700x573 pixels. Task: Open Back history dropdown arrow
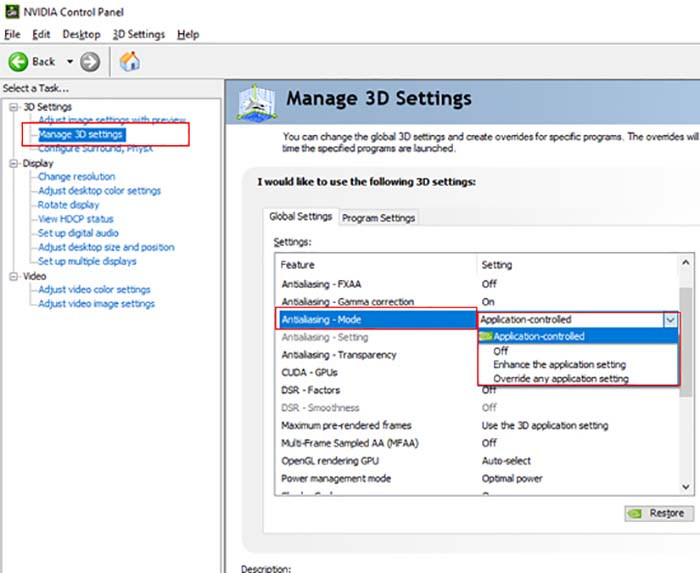tap(70, 62)
